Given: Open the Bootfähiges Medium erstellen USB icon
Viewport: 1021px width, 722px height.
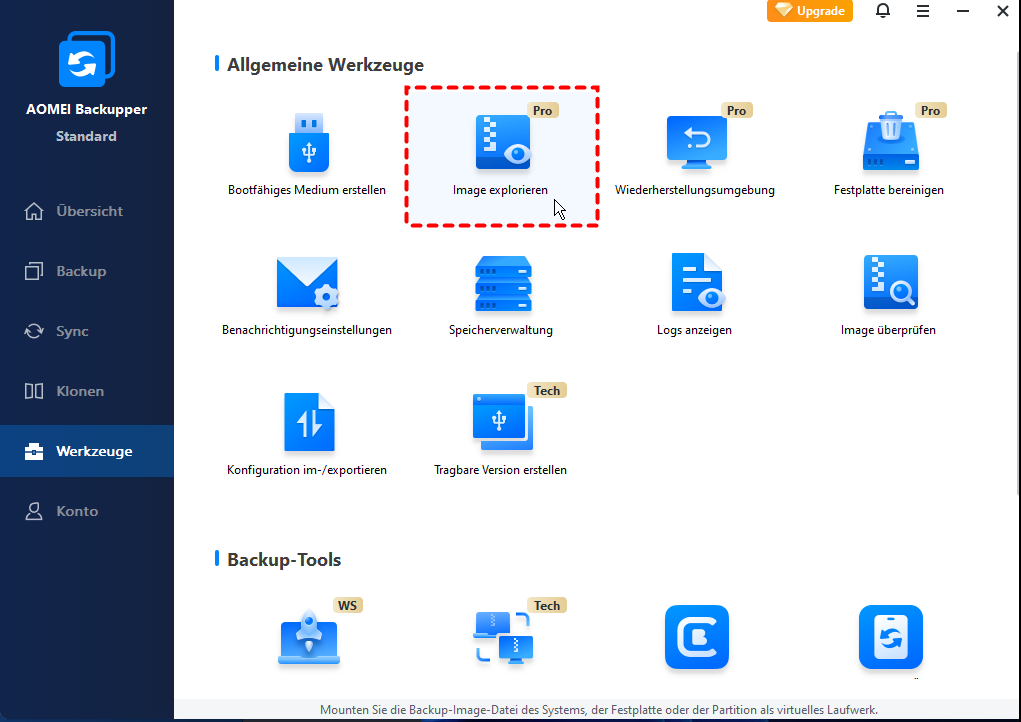Looking at the screenshot, I should pyautogui.click(x=309, y=143).
